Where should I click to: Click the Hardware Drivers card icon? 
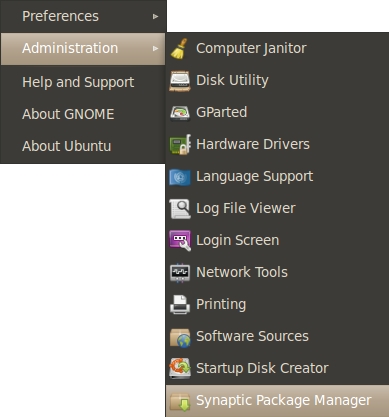(180, 144)
